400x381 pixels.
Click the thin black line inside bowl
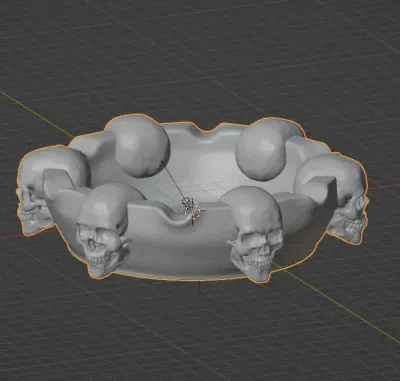click(173, 180)
